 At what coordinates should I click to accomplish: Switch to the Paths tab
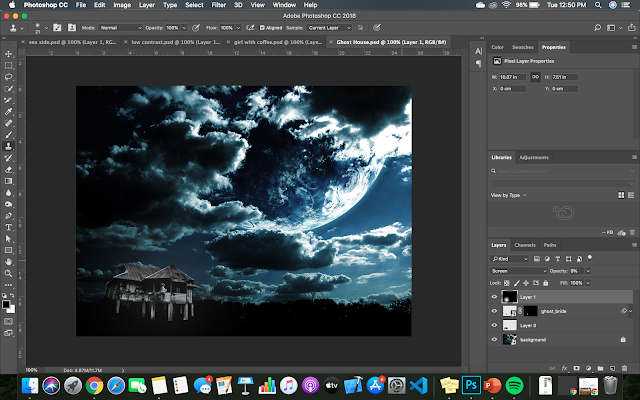tap(550, 245)
